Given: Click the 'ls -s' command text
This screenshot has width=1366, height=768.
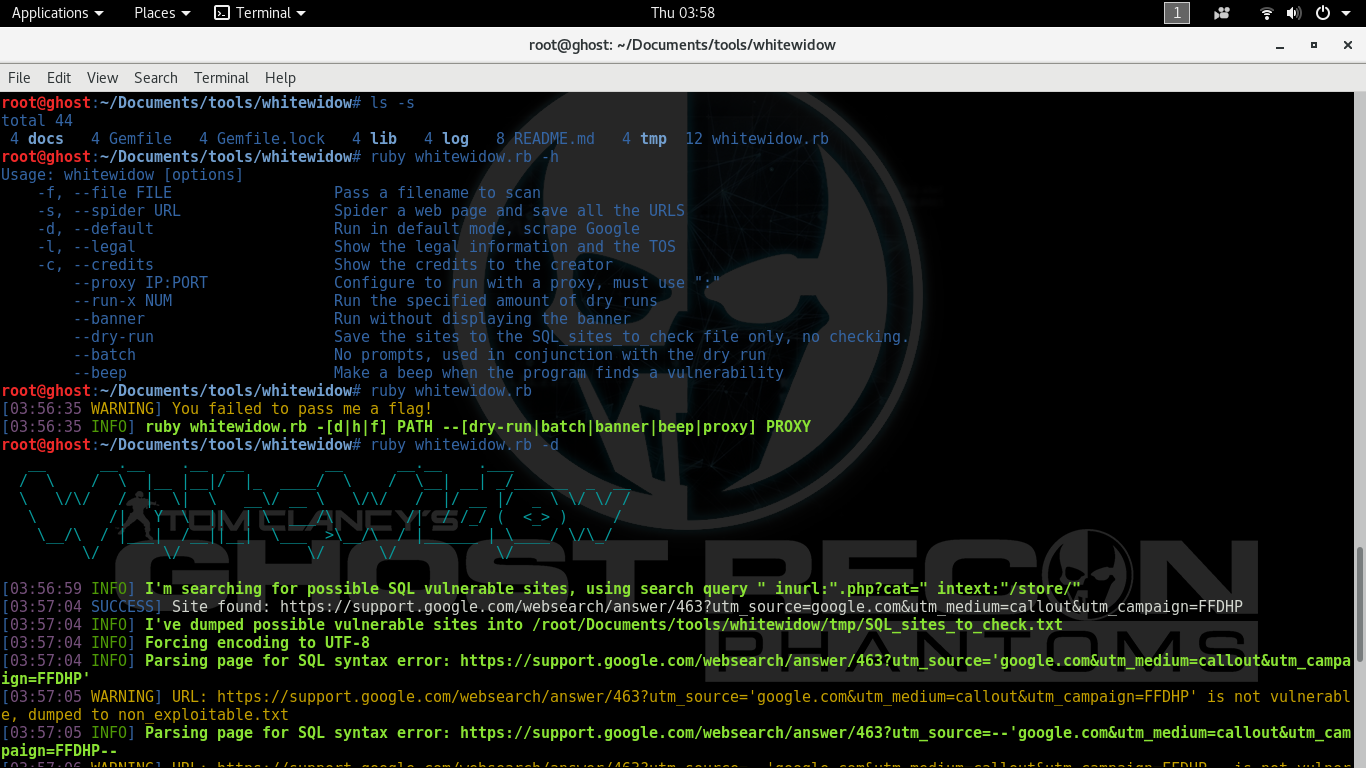Looking at the screenshot, I should 392,103.
